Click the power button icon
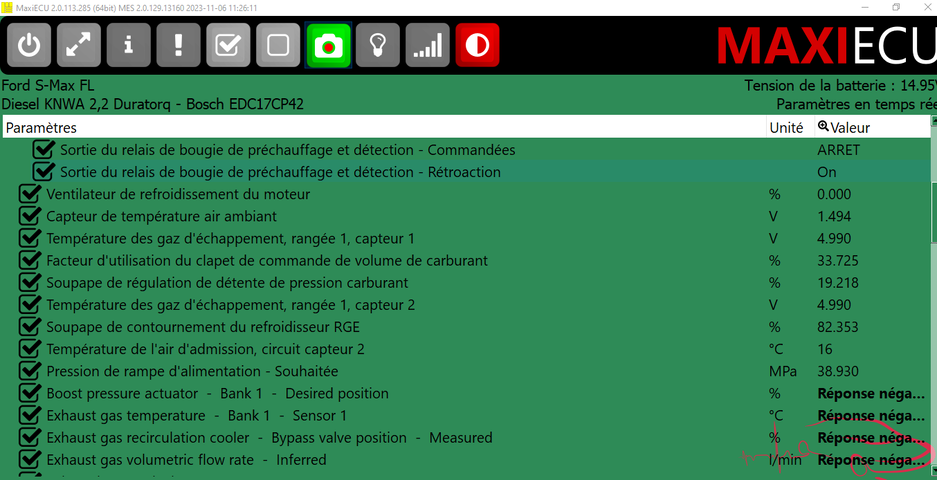This screenshot has width=937, height=480. (29, 45)
